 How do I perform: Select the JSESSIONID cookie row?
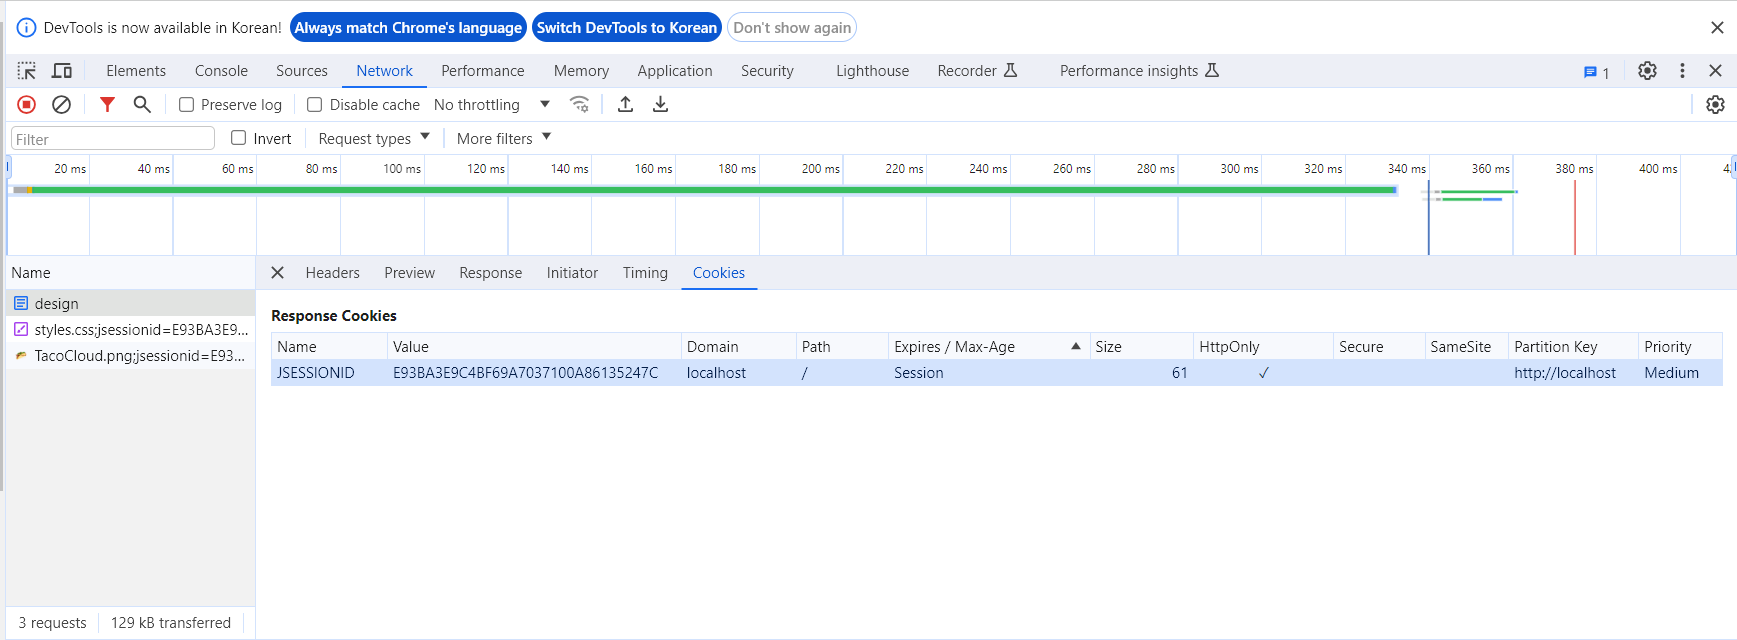(x=996, y=372)
